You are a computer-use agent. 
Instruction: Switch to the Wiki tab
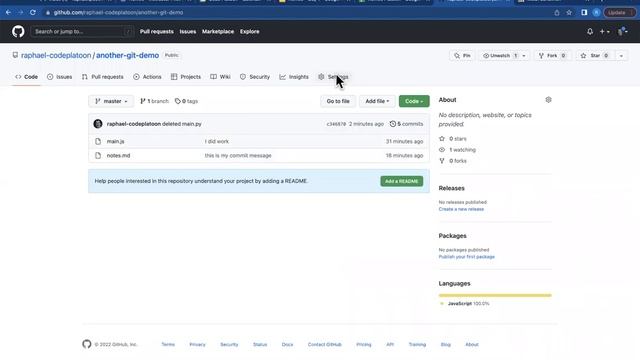coord(220,77)
